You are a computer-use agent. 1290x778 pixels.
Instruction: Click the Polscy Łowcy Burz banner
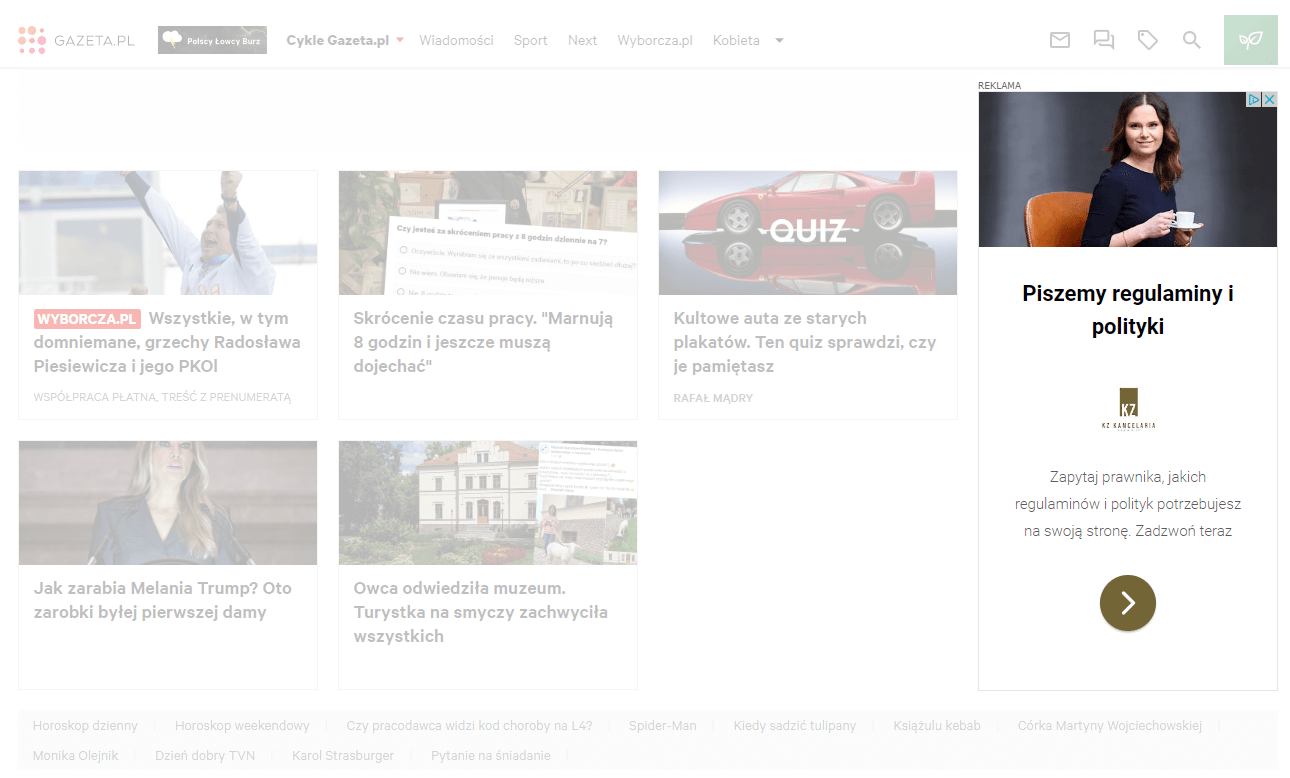(212, 40)
